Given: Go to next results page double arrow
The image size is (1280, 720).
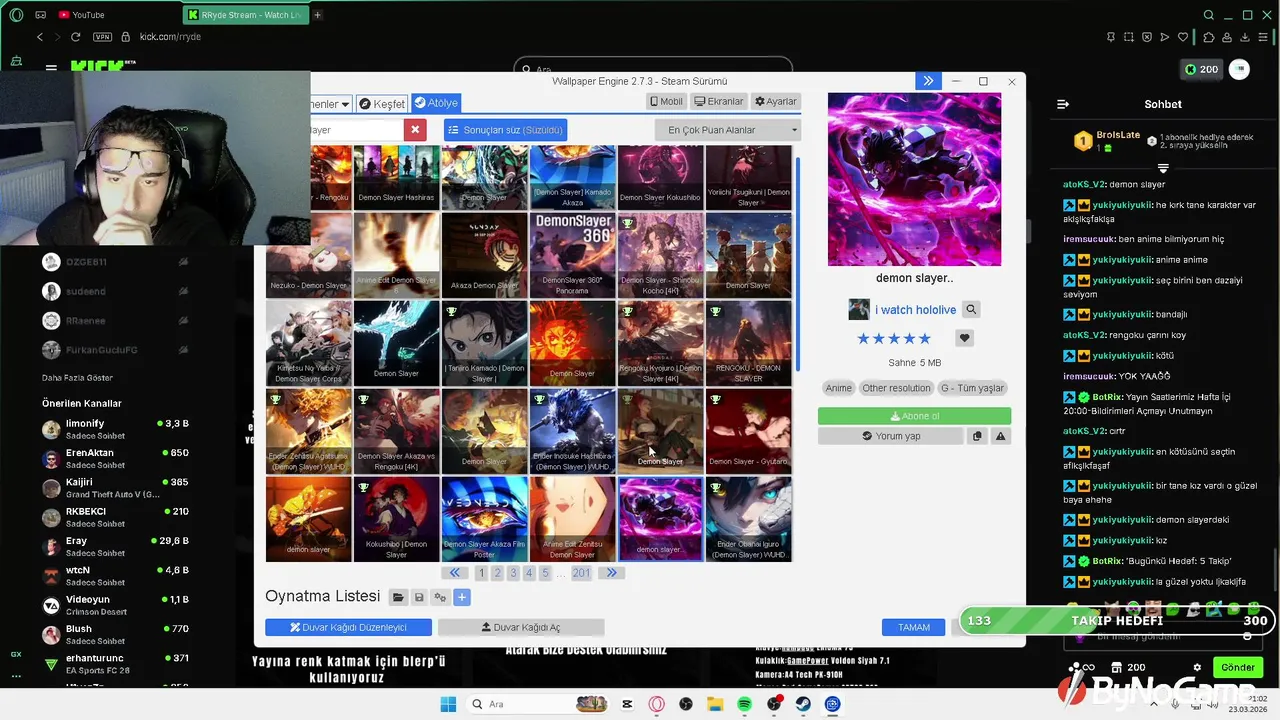Looking at the screenshot, I should [611, 573].
